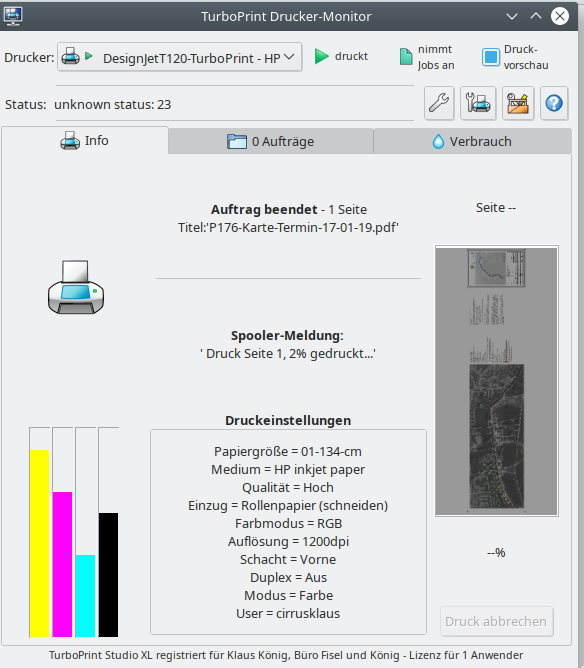The width and height of the screenshot is (584, 668).
Task: Toggle the Druckvorschau blue square
Action: [x=490, y=57]
